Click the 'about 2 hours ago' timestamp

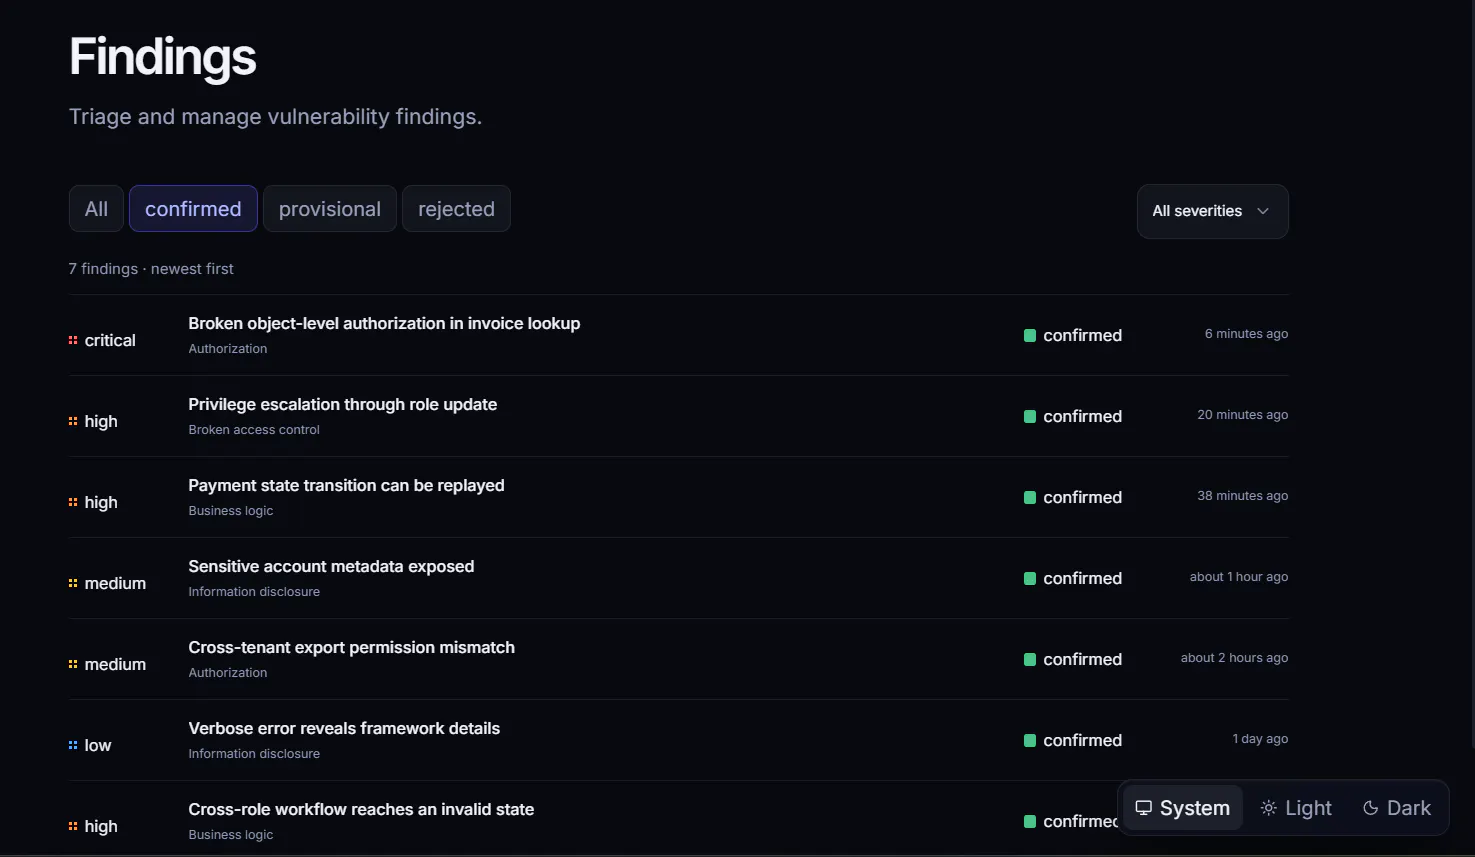(x=1234, y=658)
